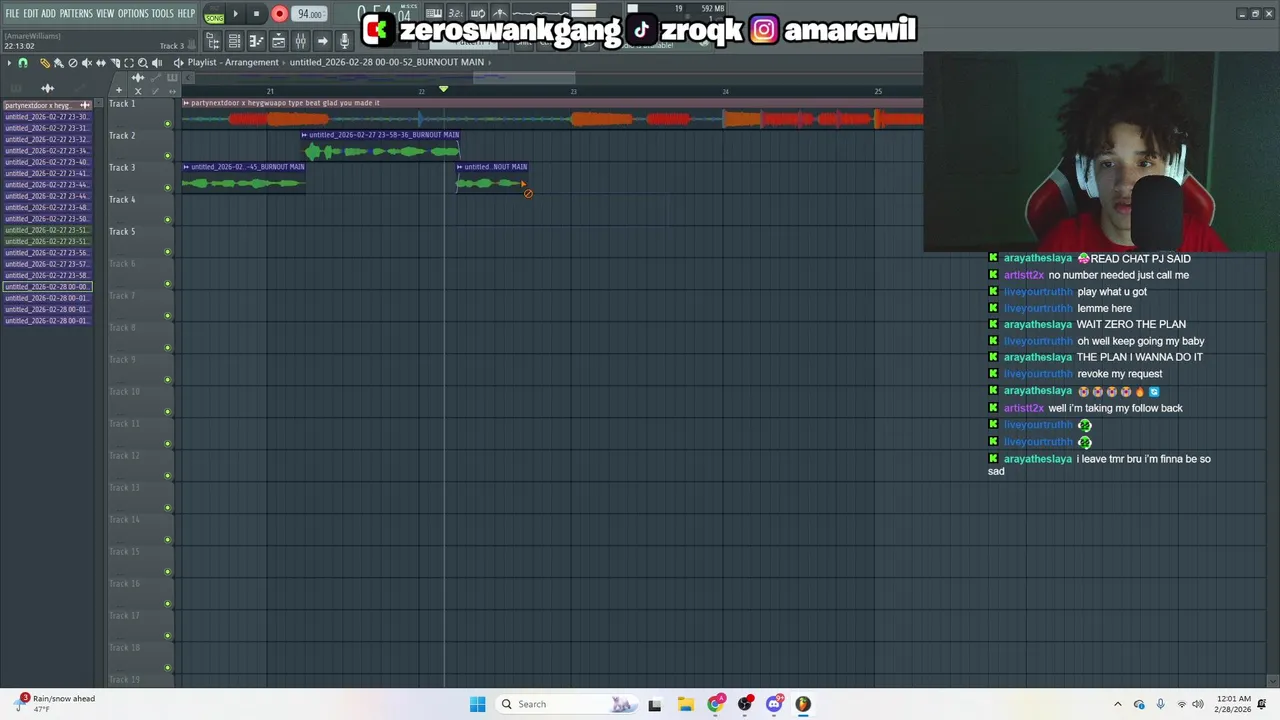
Task: Click the green playhead marker on timeline
Action: (443, 89)
